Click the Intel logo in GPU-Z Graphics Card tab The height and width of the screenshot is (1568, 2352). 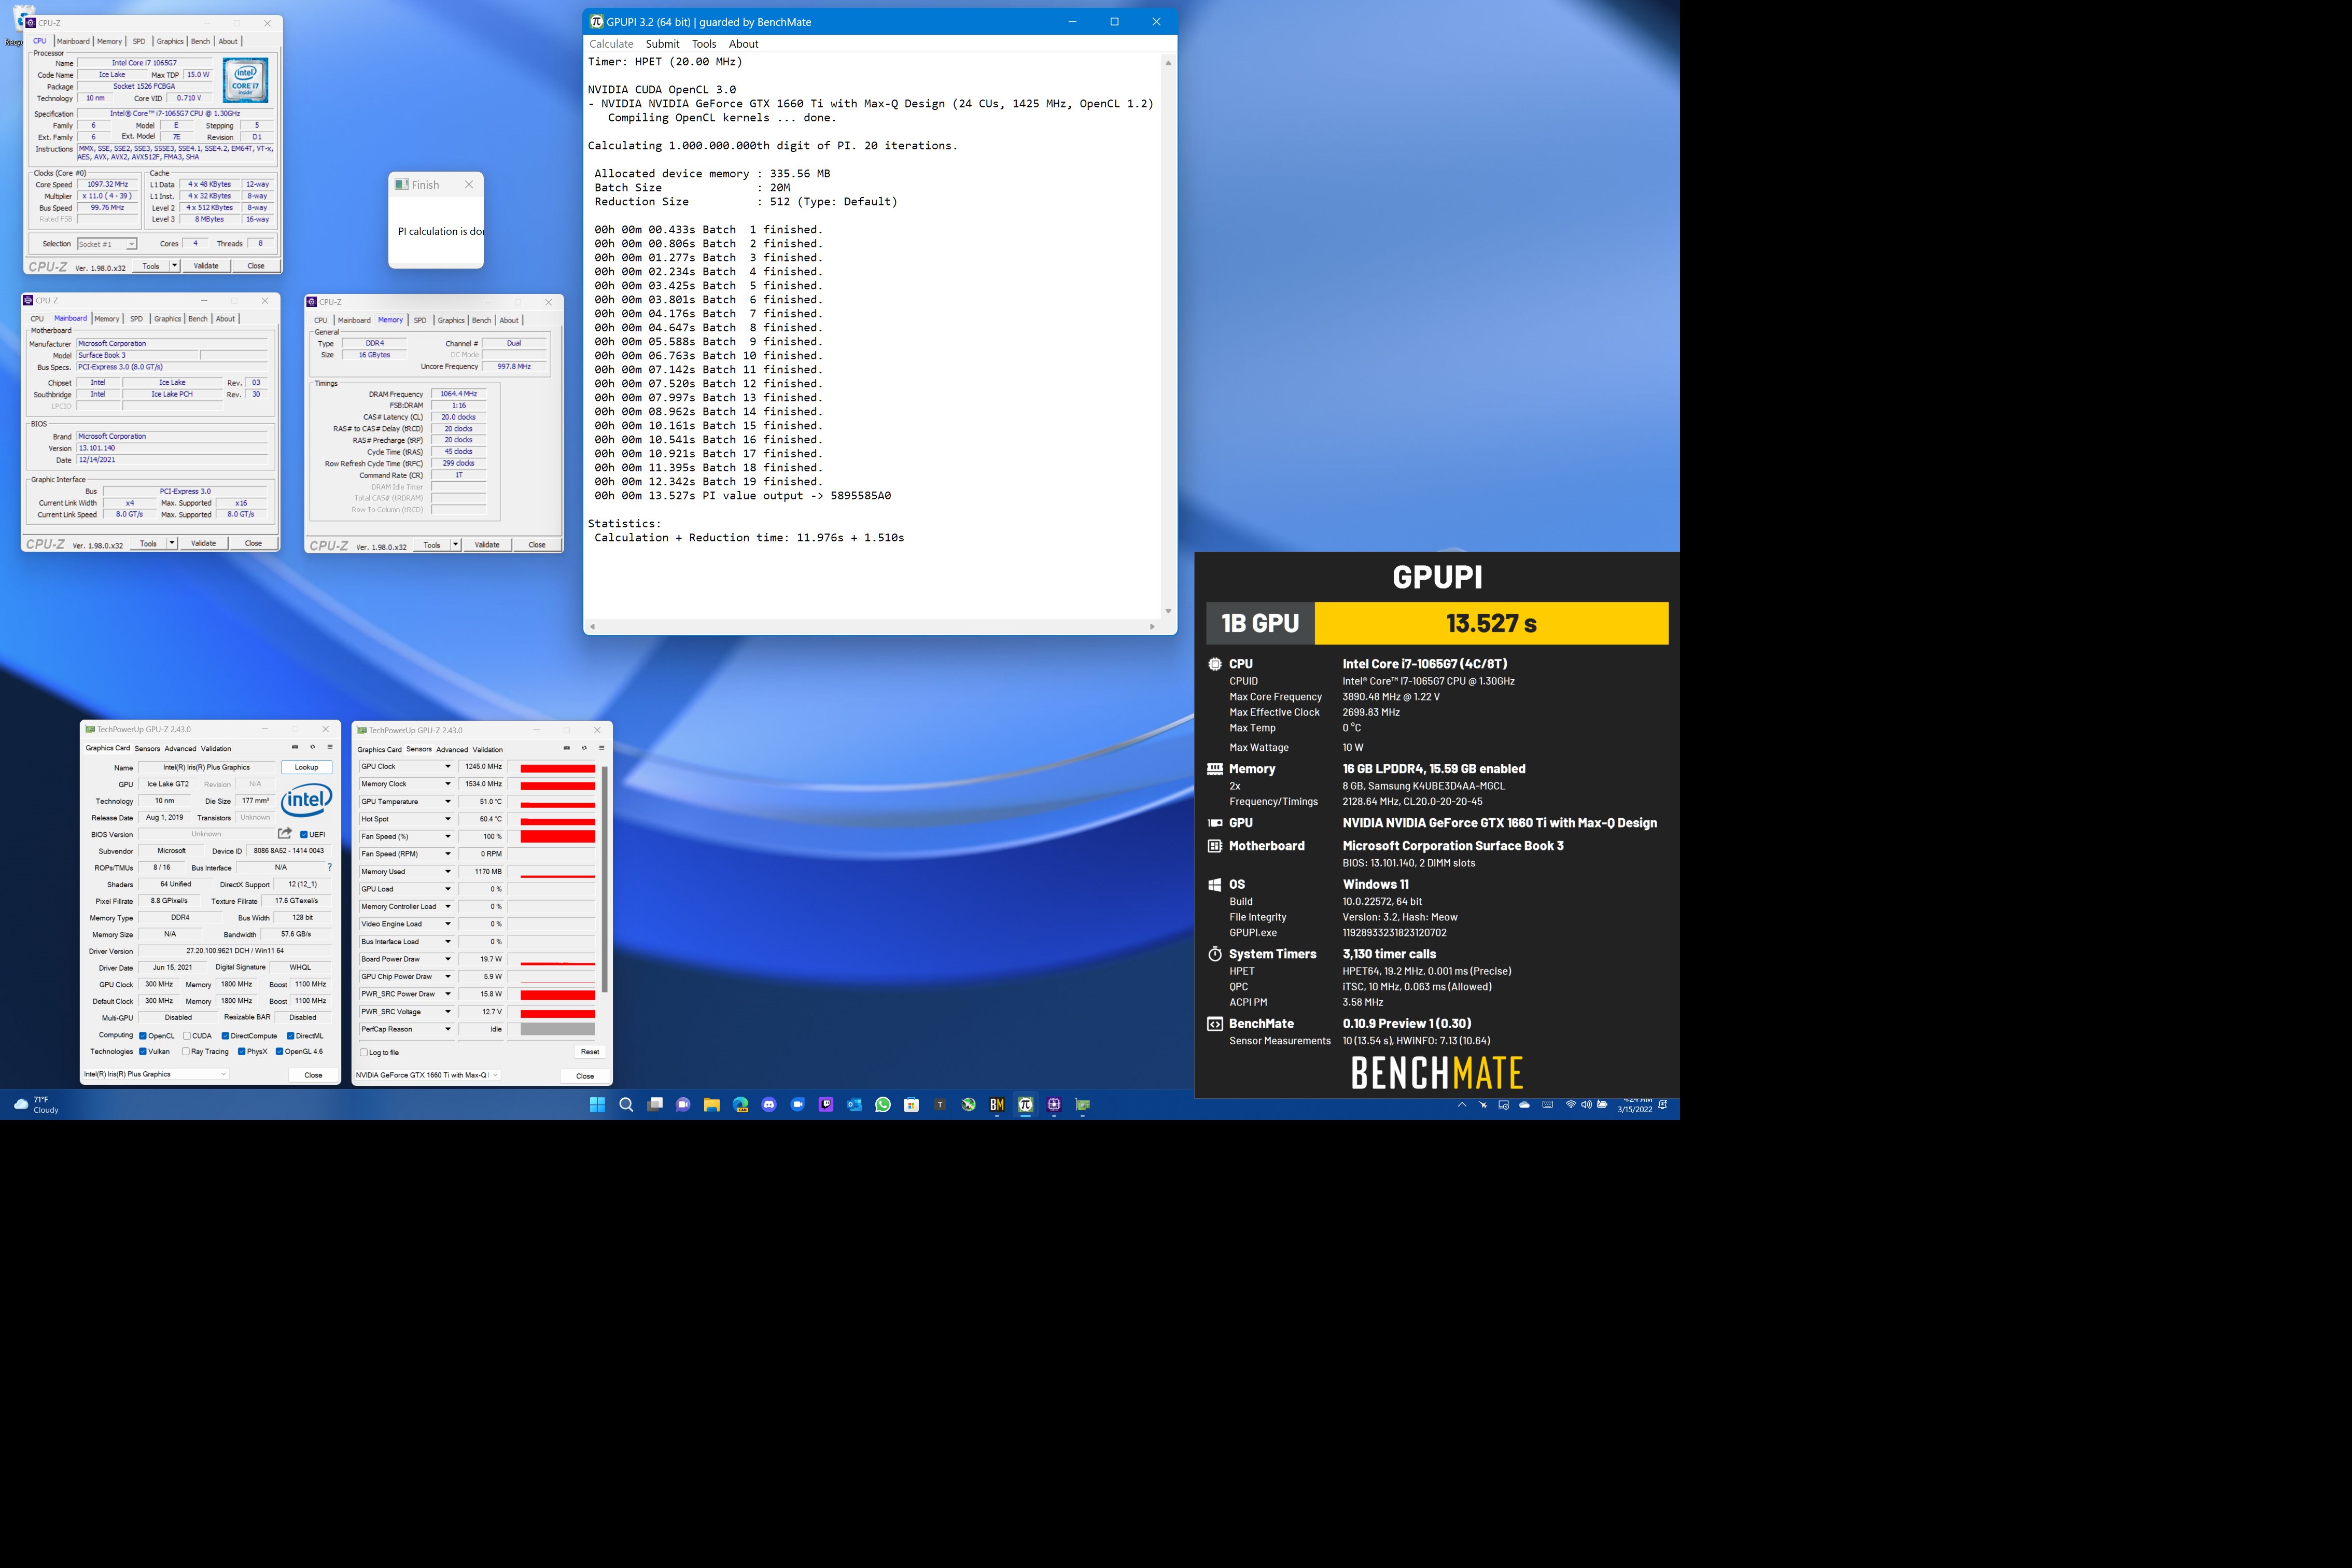pyautogui.click(x=306, y=799)
